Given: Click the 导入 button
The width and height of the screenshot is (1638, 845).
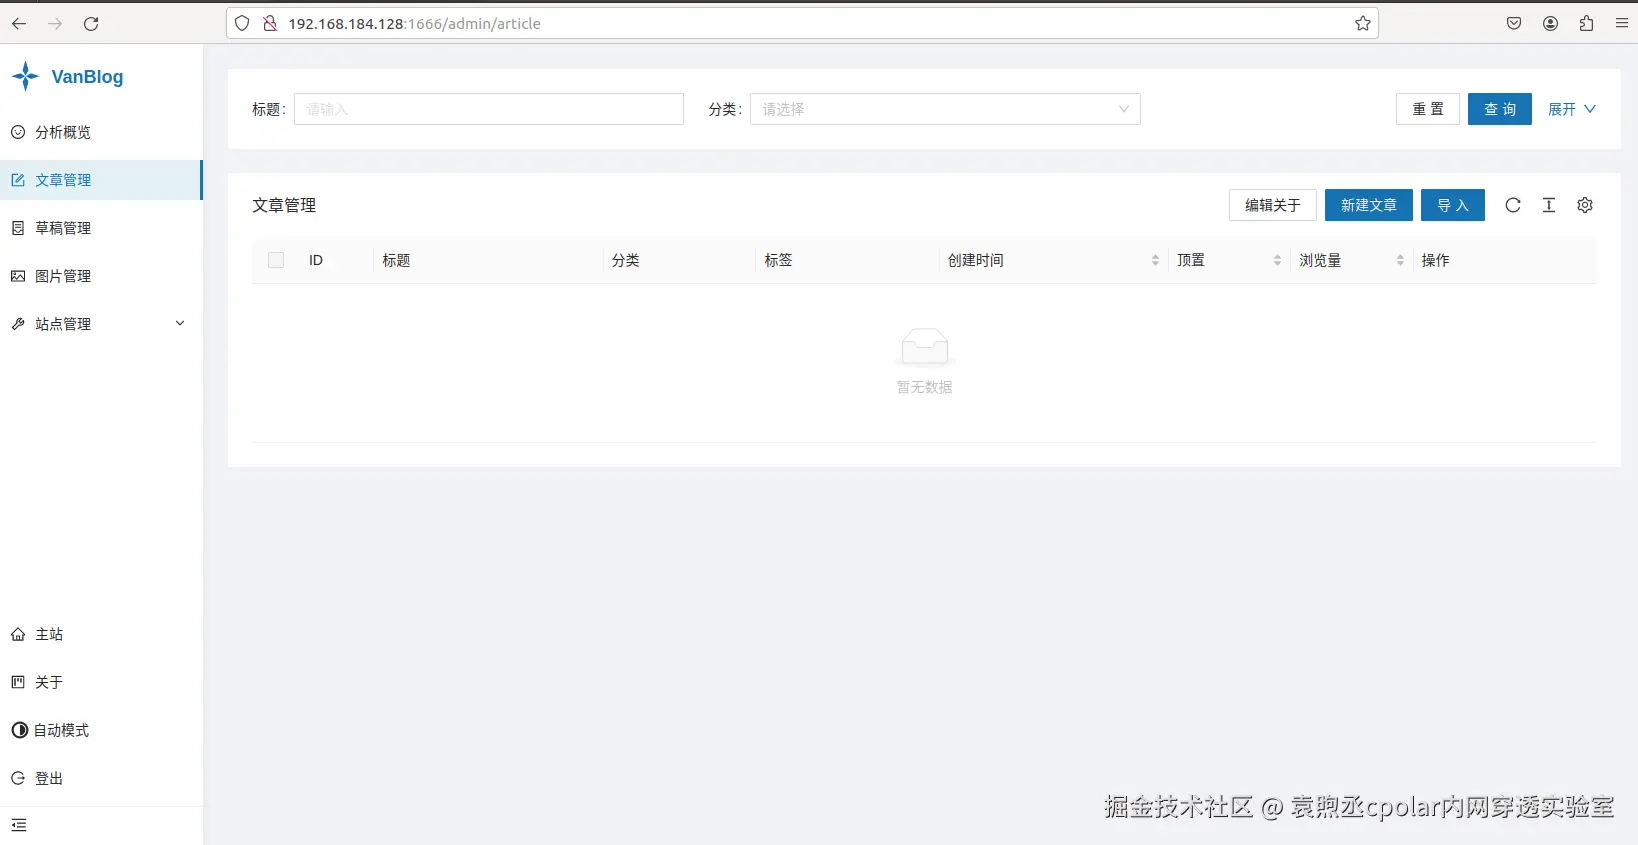Looking at the screenshot, I should 1453,205.
